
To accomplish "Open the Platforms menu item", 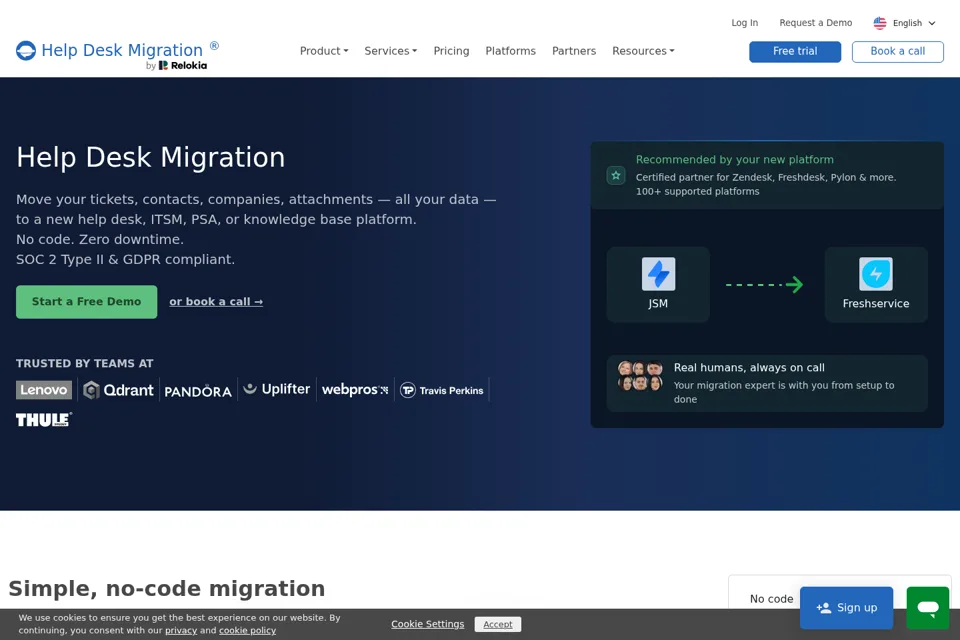I will tap(511, 51).
